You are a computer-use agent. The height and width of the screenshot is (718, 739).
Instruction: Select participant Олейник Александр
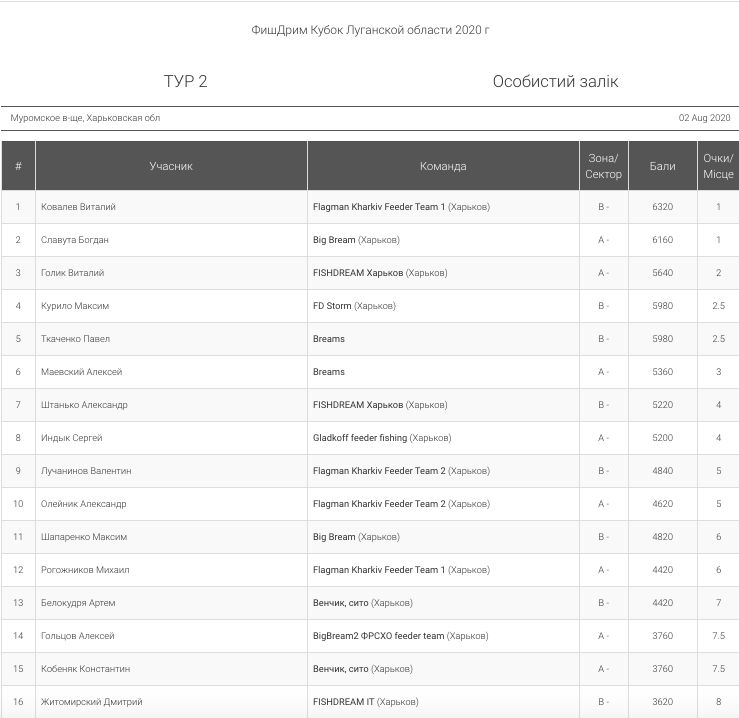(83, 504)
